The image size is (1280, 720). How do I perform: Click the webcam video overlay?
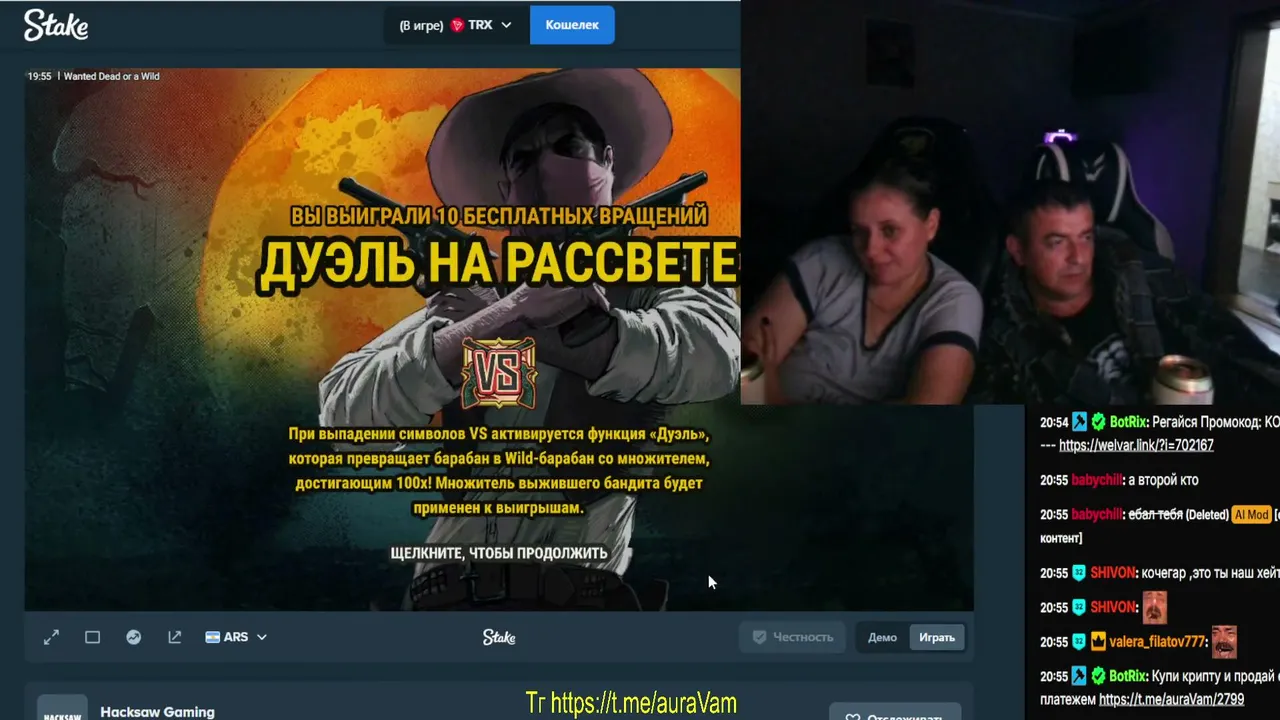pyautogui.click(x=1010, y=202)
